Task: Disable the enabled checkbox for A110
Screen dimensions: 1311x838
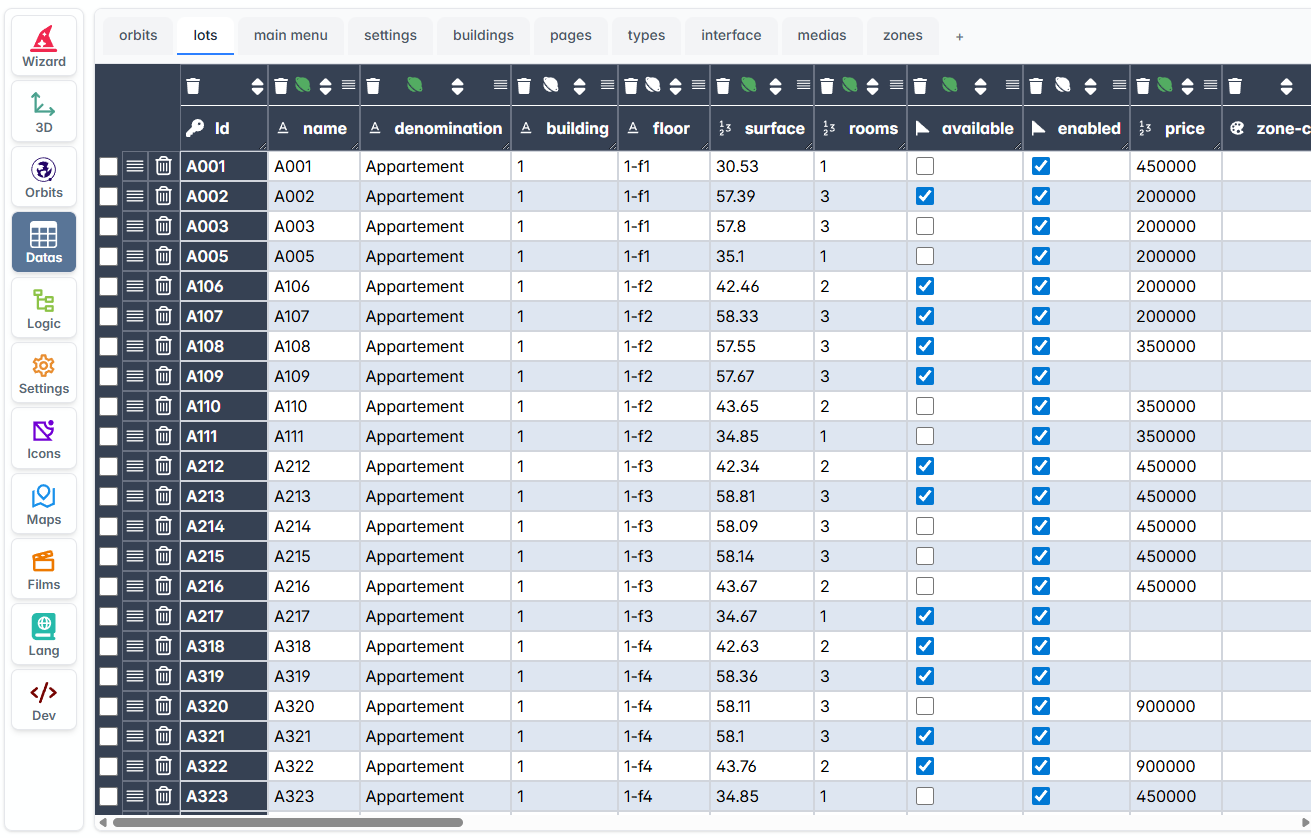Action: click(1041, 406)
